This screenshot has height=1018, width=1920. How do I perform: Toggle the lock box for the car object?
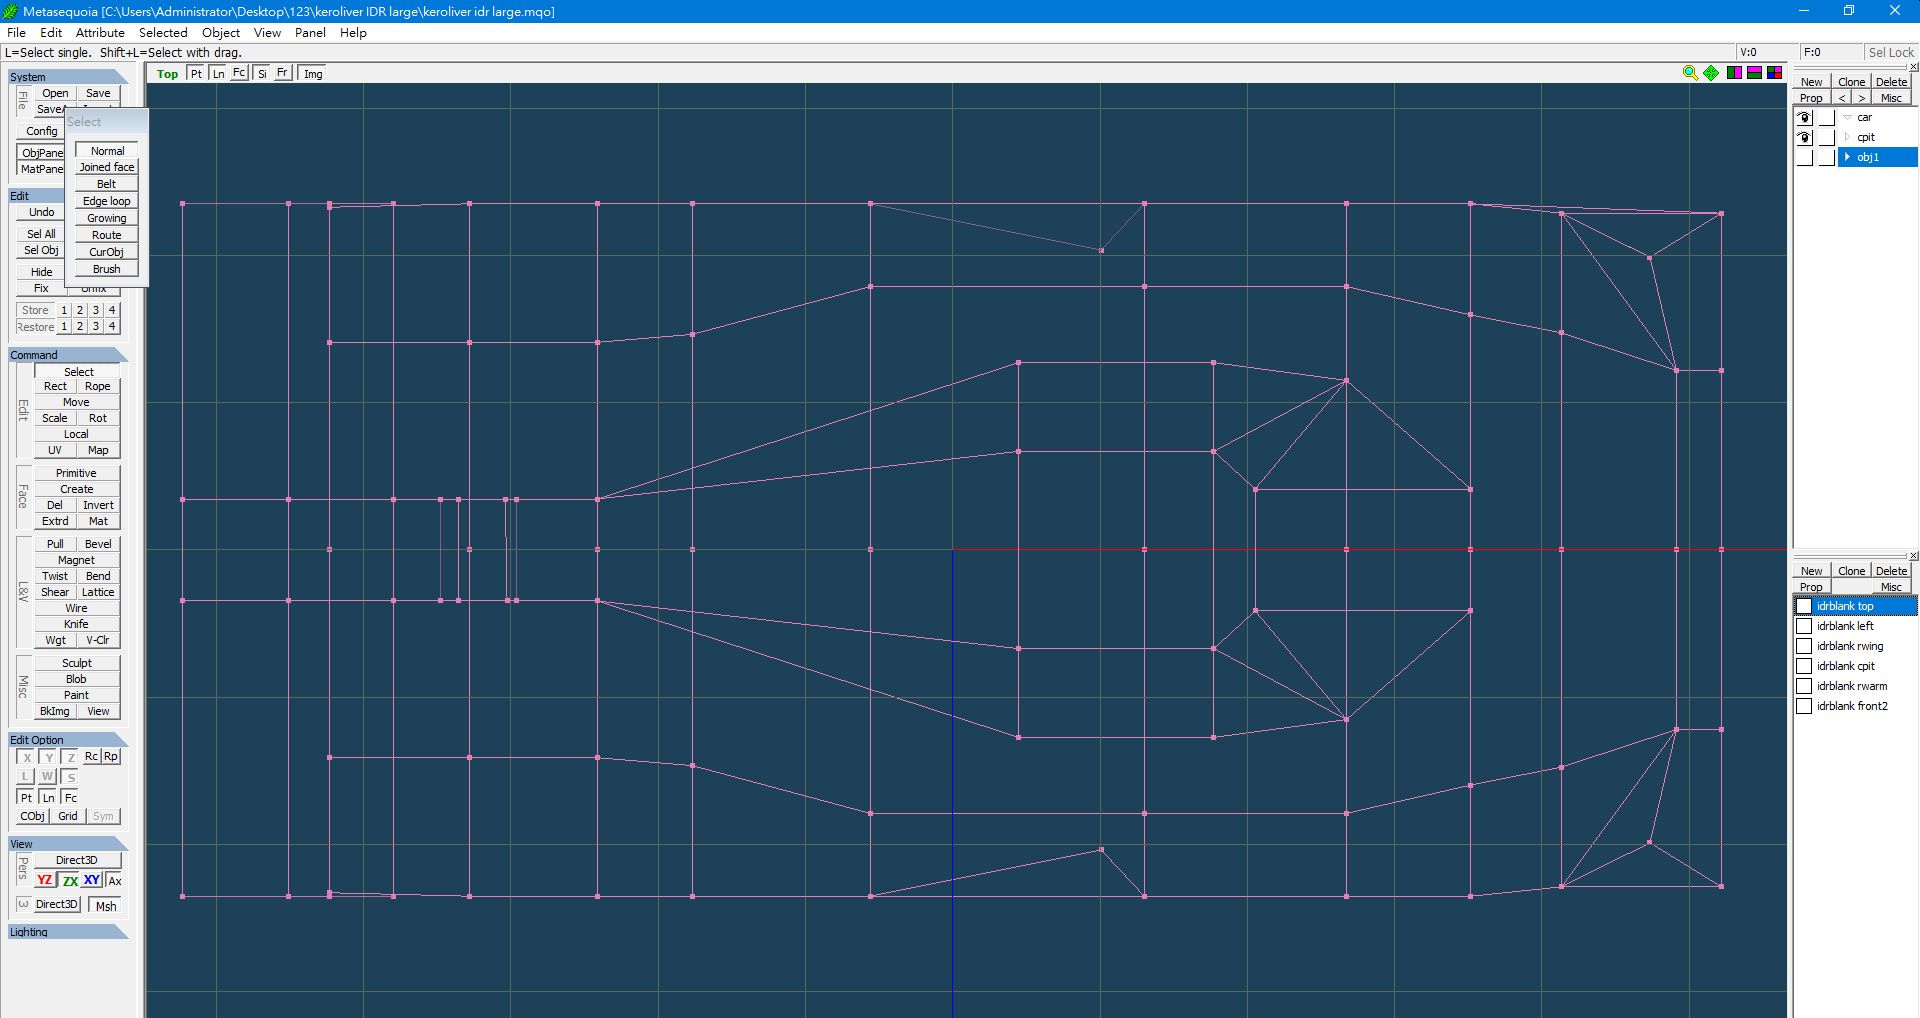pyautogui.click(x=1827, y=118)
